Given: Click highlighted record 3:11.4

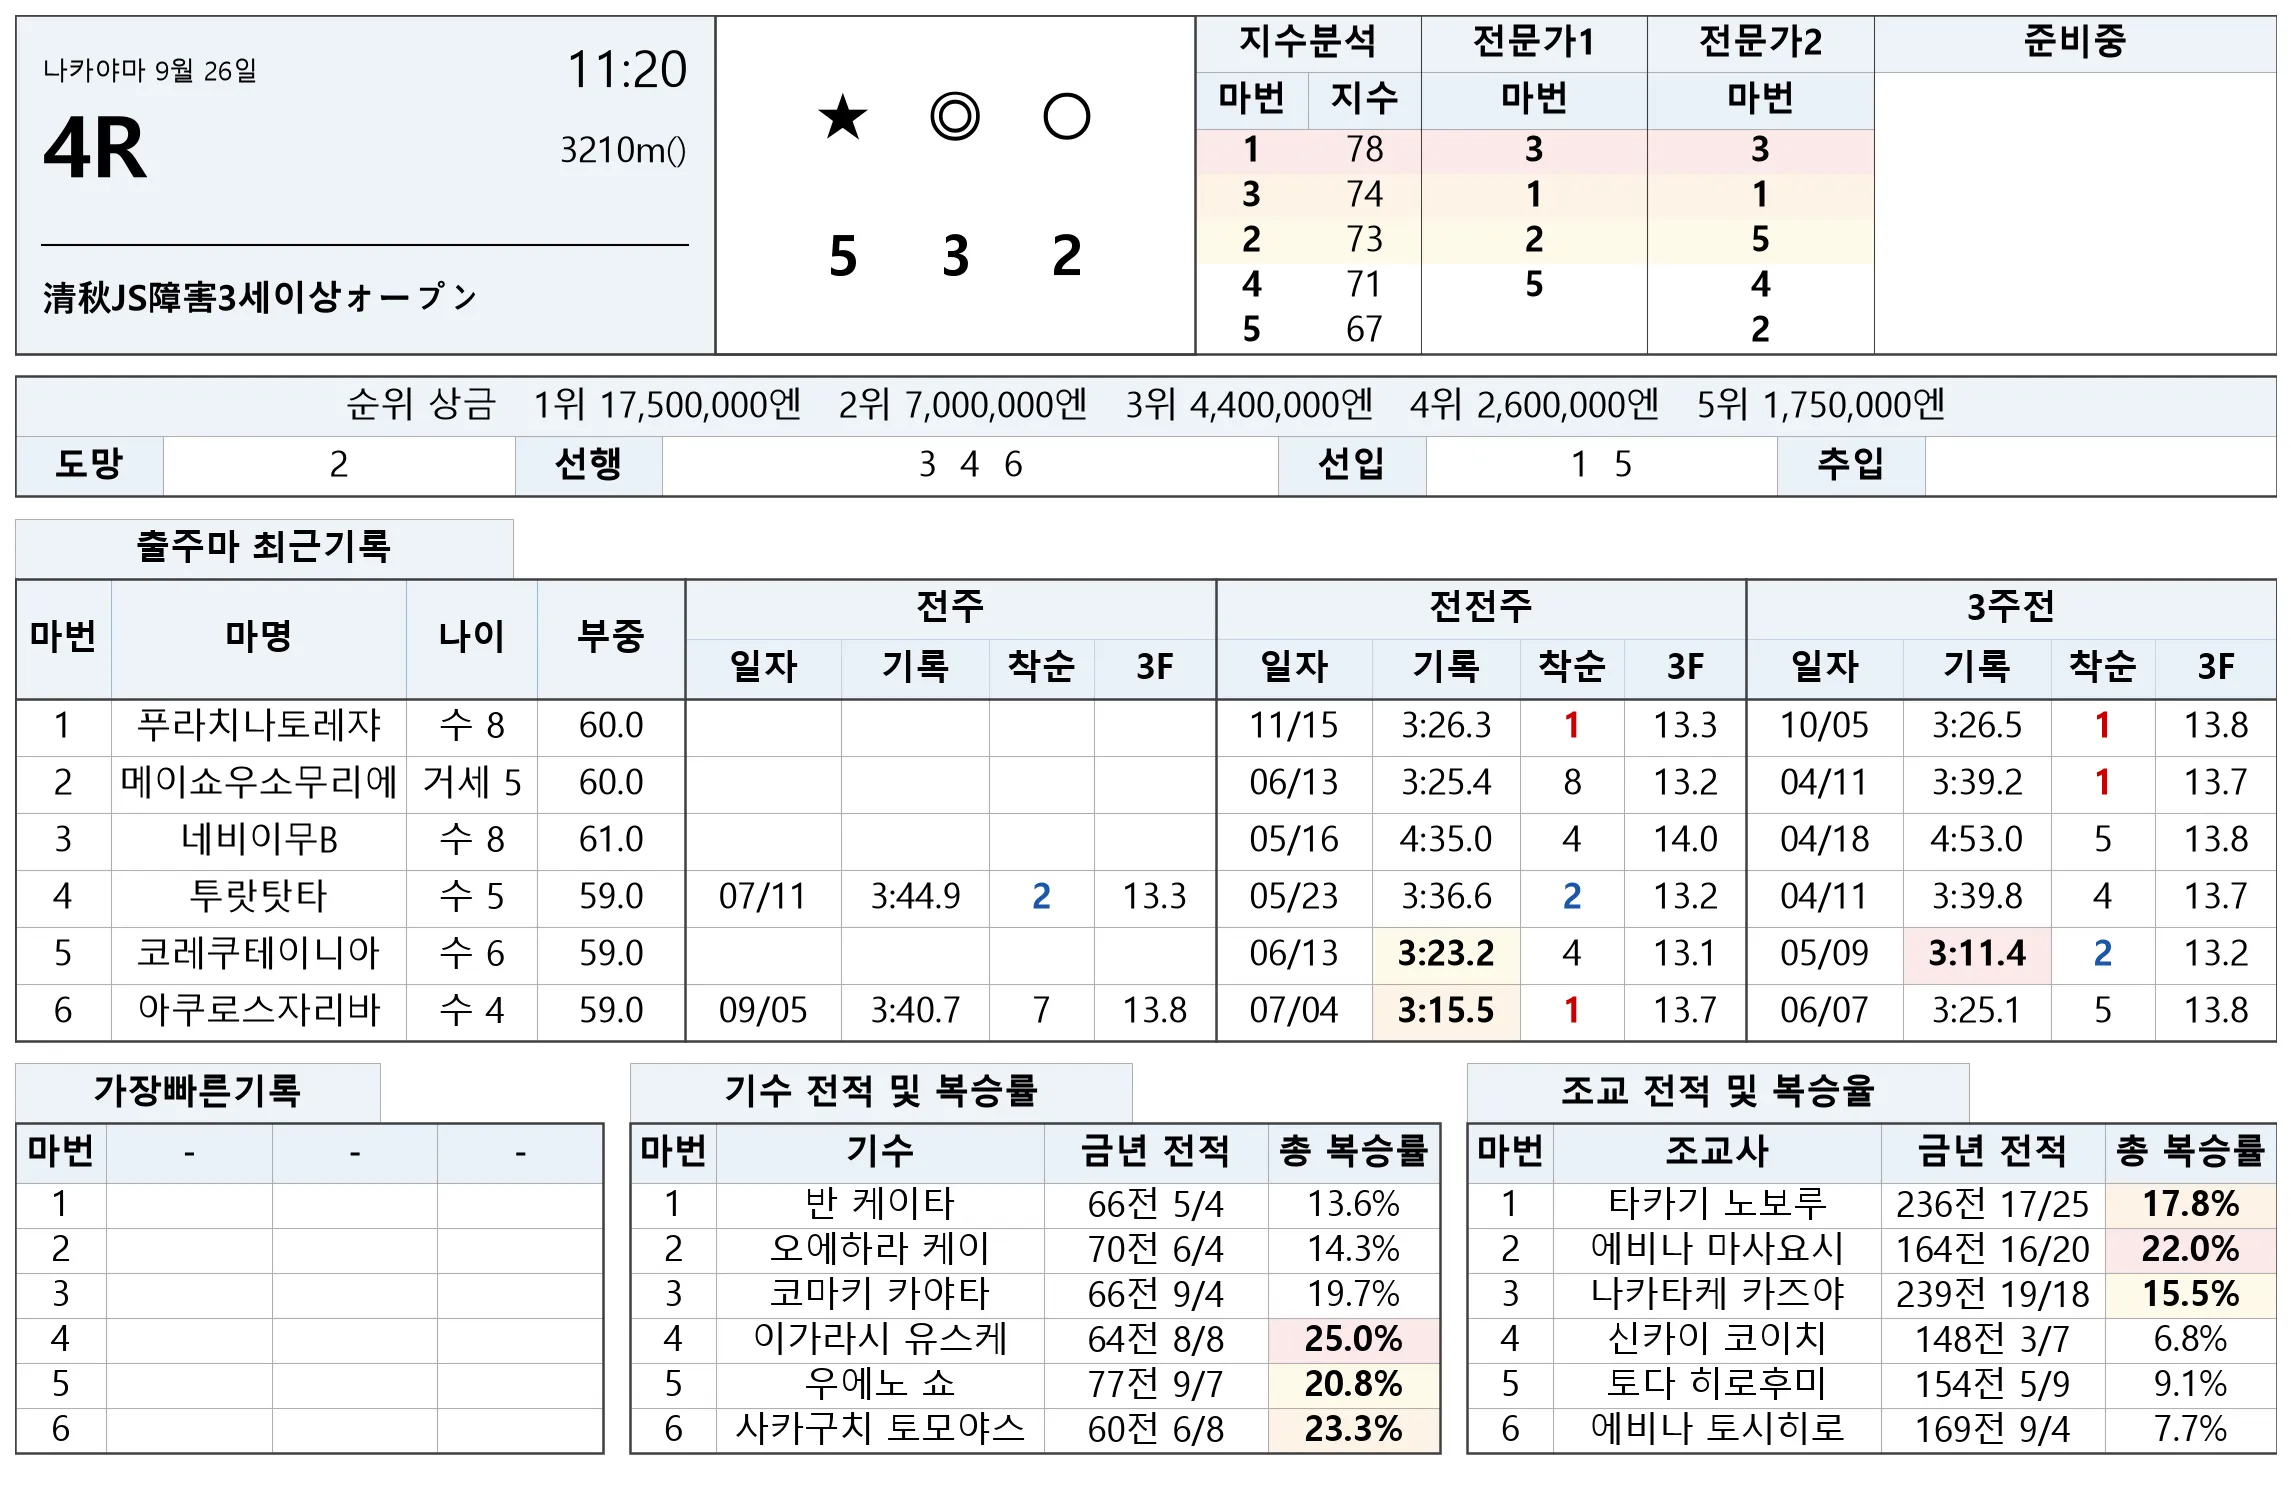Looking at the screenshot, I should (1977, 954).
